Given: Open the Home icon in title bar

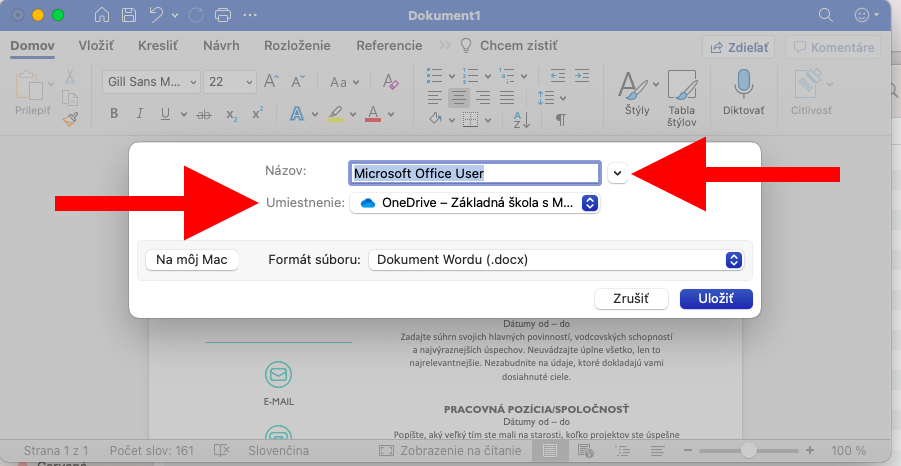Looking at the screenshot, I should pyautogui.click(x=101, y=16).
